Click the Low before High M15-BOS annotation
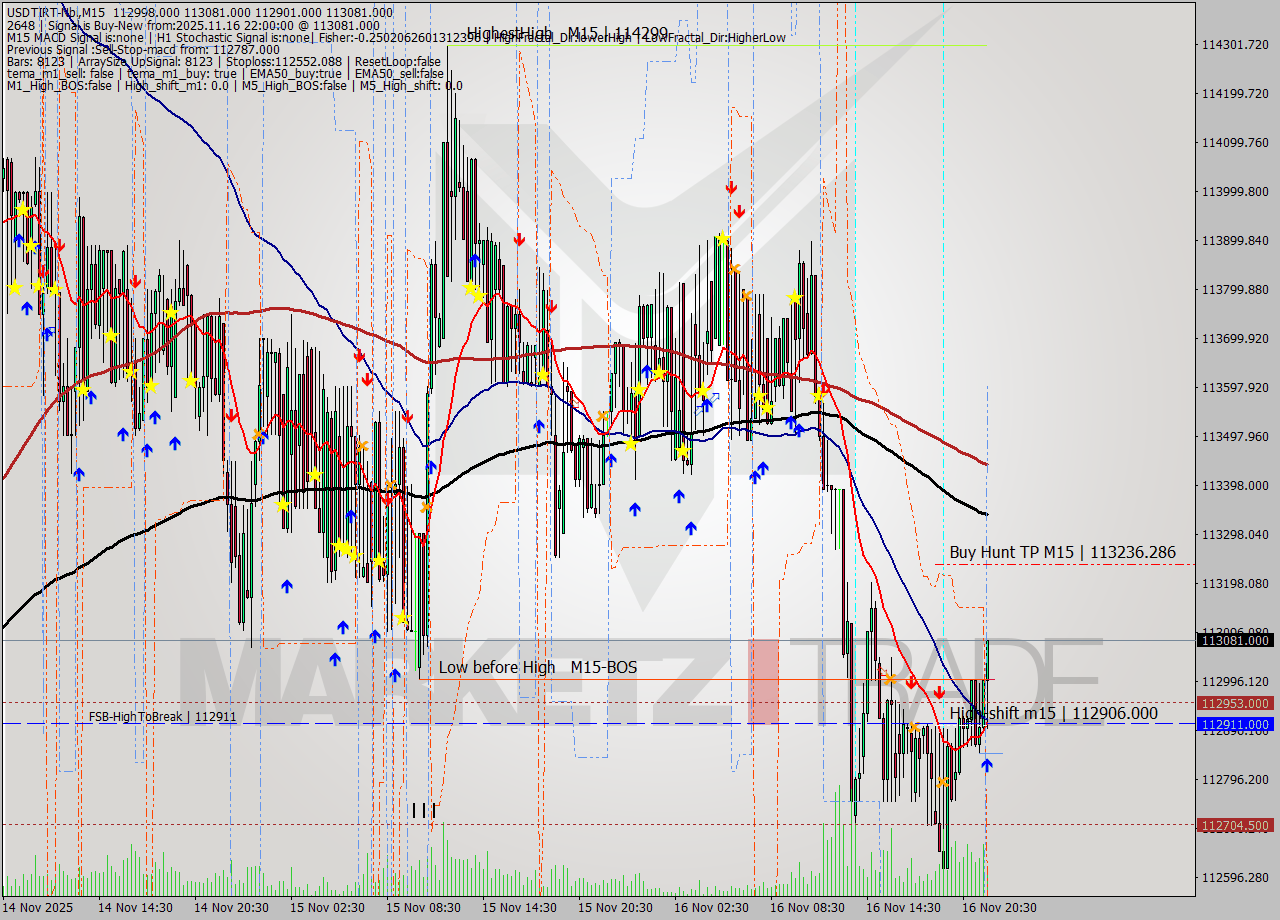1280x920 pixels. coord(536,667)
